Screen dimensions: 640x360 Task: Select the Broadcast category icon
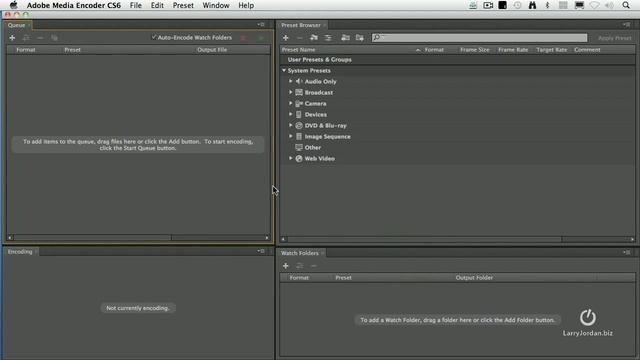pyautogui.click(x=299, y=92)
